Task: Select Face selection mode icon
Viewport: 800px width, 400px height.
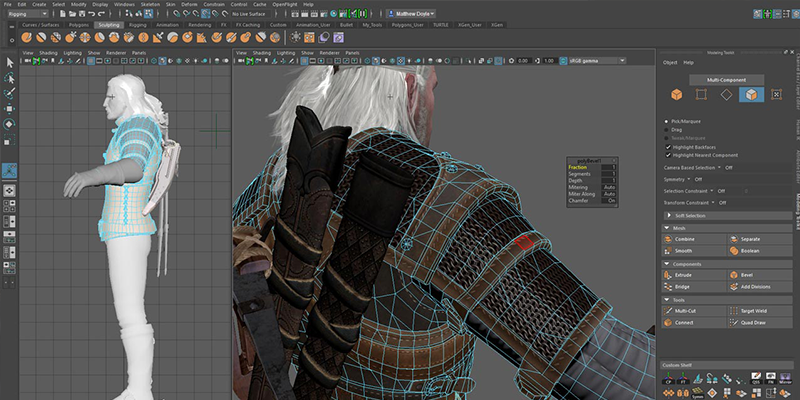Action: [752, 94]
